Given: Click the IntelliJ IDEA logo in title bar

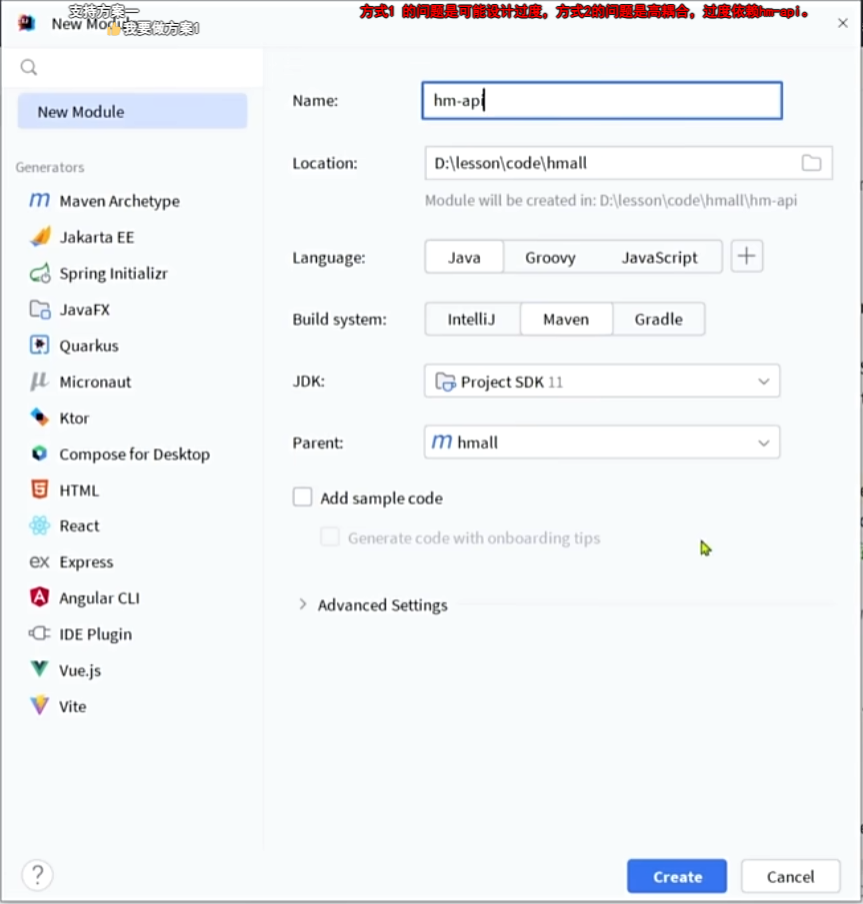Looking at the screenshot, I should pyautogui.click(x=27, y=24).
